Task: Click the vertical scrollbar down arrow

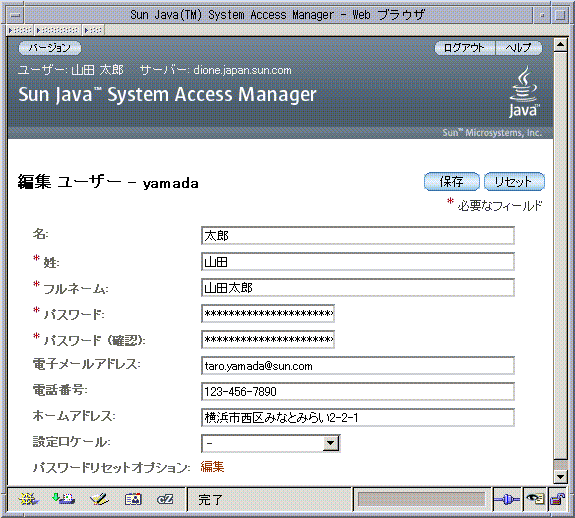Action: pos(560,477)
